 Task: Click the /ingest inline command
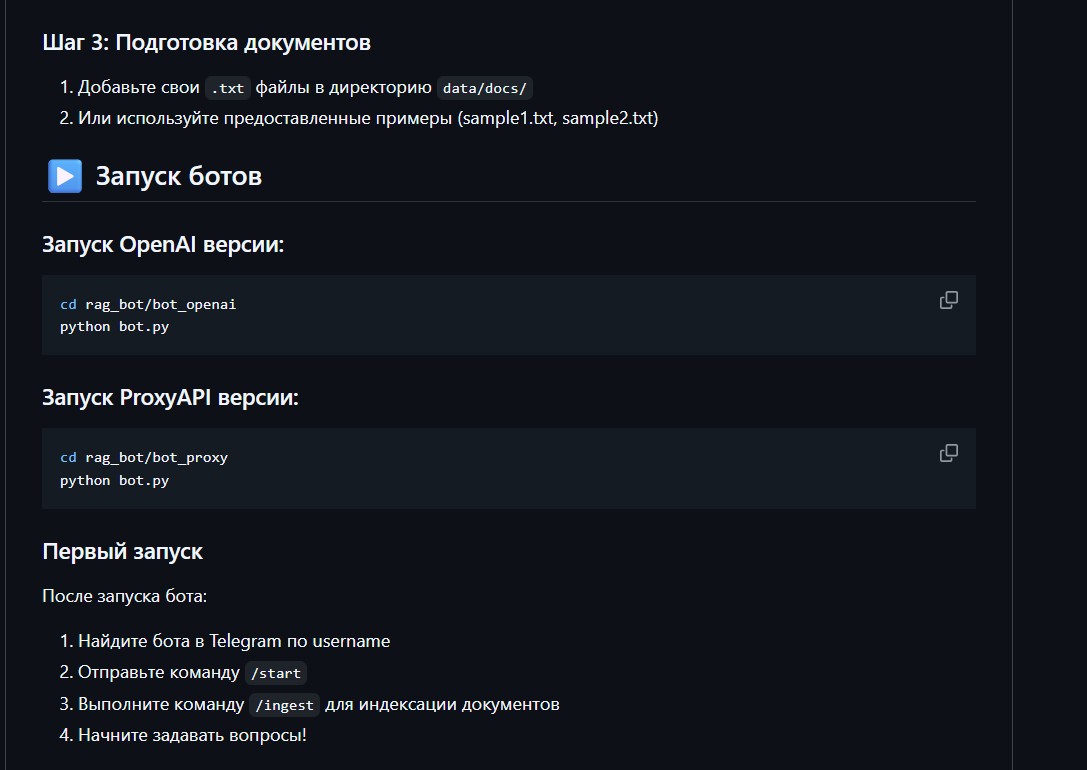(x=285, y=705)
